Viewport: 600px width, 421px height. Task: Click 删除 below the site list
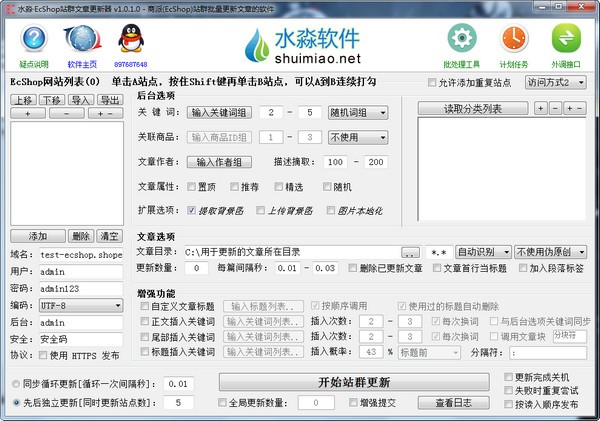click(x=81, y=236)
